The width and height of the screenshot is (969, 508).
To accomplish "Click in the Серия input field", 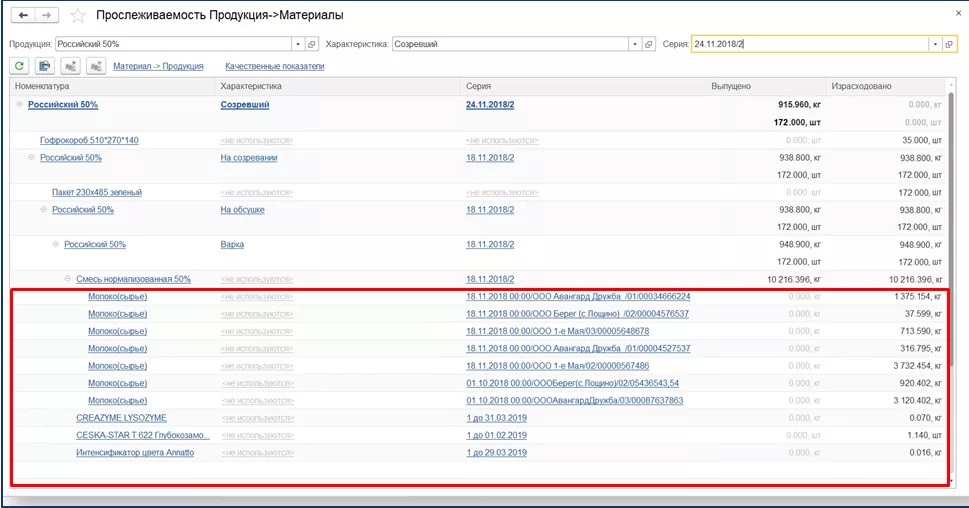I will [x=808, y=44].
